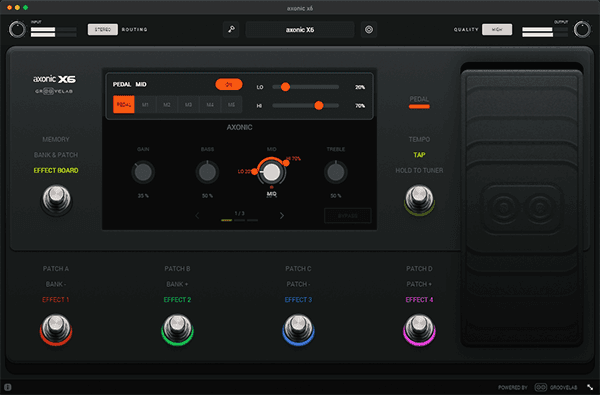
Task: Click the LO slider 20% value
Action: 360,87
